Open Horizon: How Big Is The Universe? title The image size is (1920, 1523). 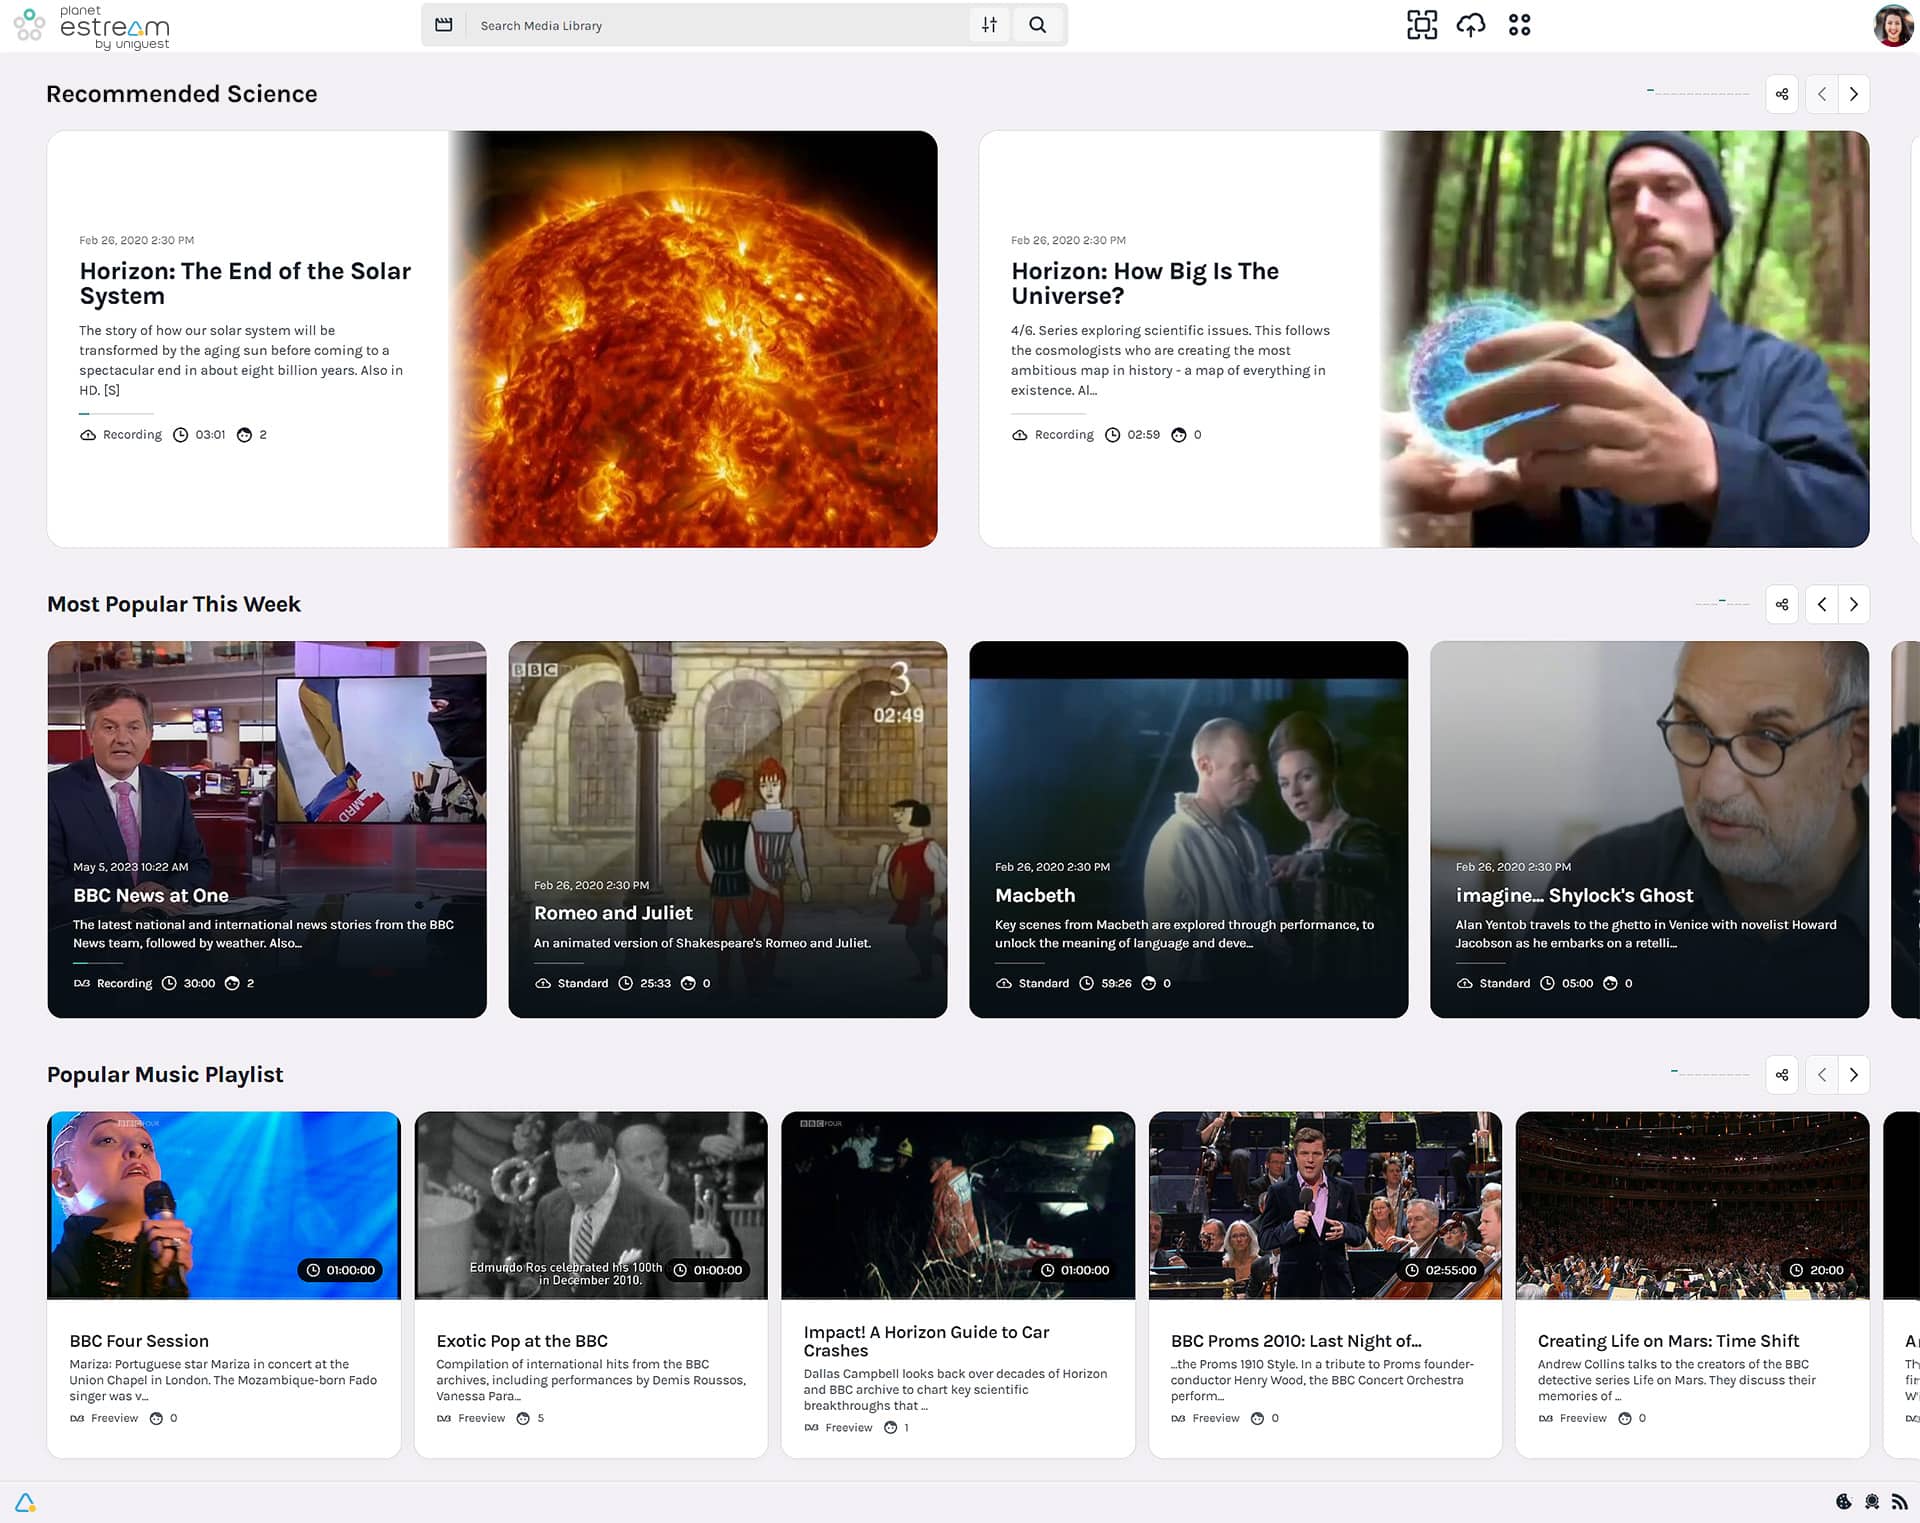[1145, 284]
